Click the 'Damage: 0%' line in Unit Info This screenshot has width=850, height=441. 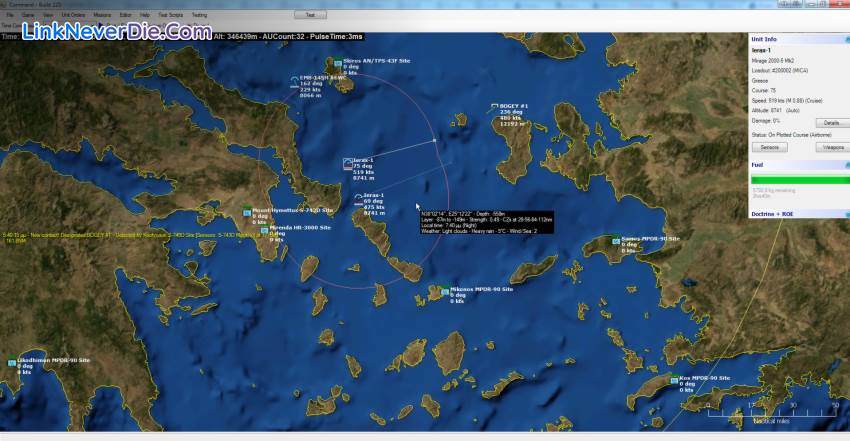coord(766,120)
